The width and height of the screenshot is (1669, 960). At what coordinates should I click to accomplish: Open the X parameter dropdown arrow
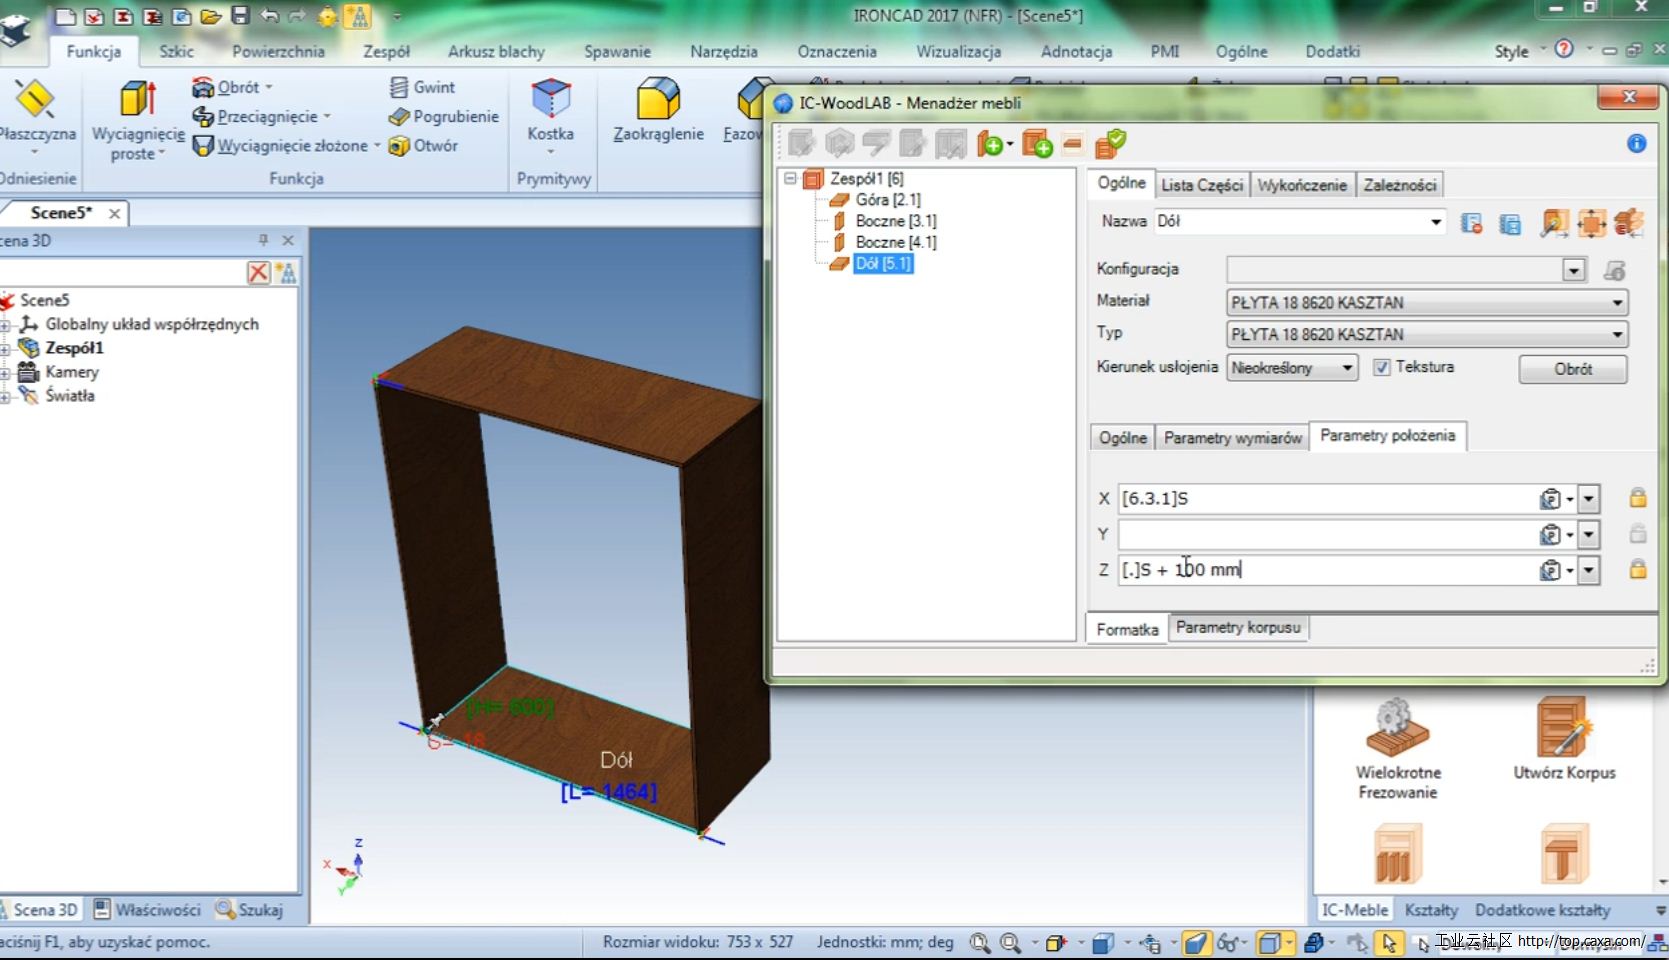[1588, 498]
